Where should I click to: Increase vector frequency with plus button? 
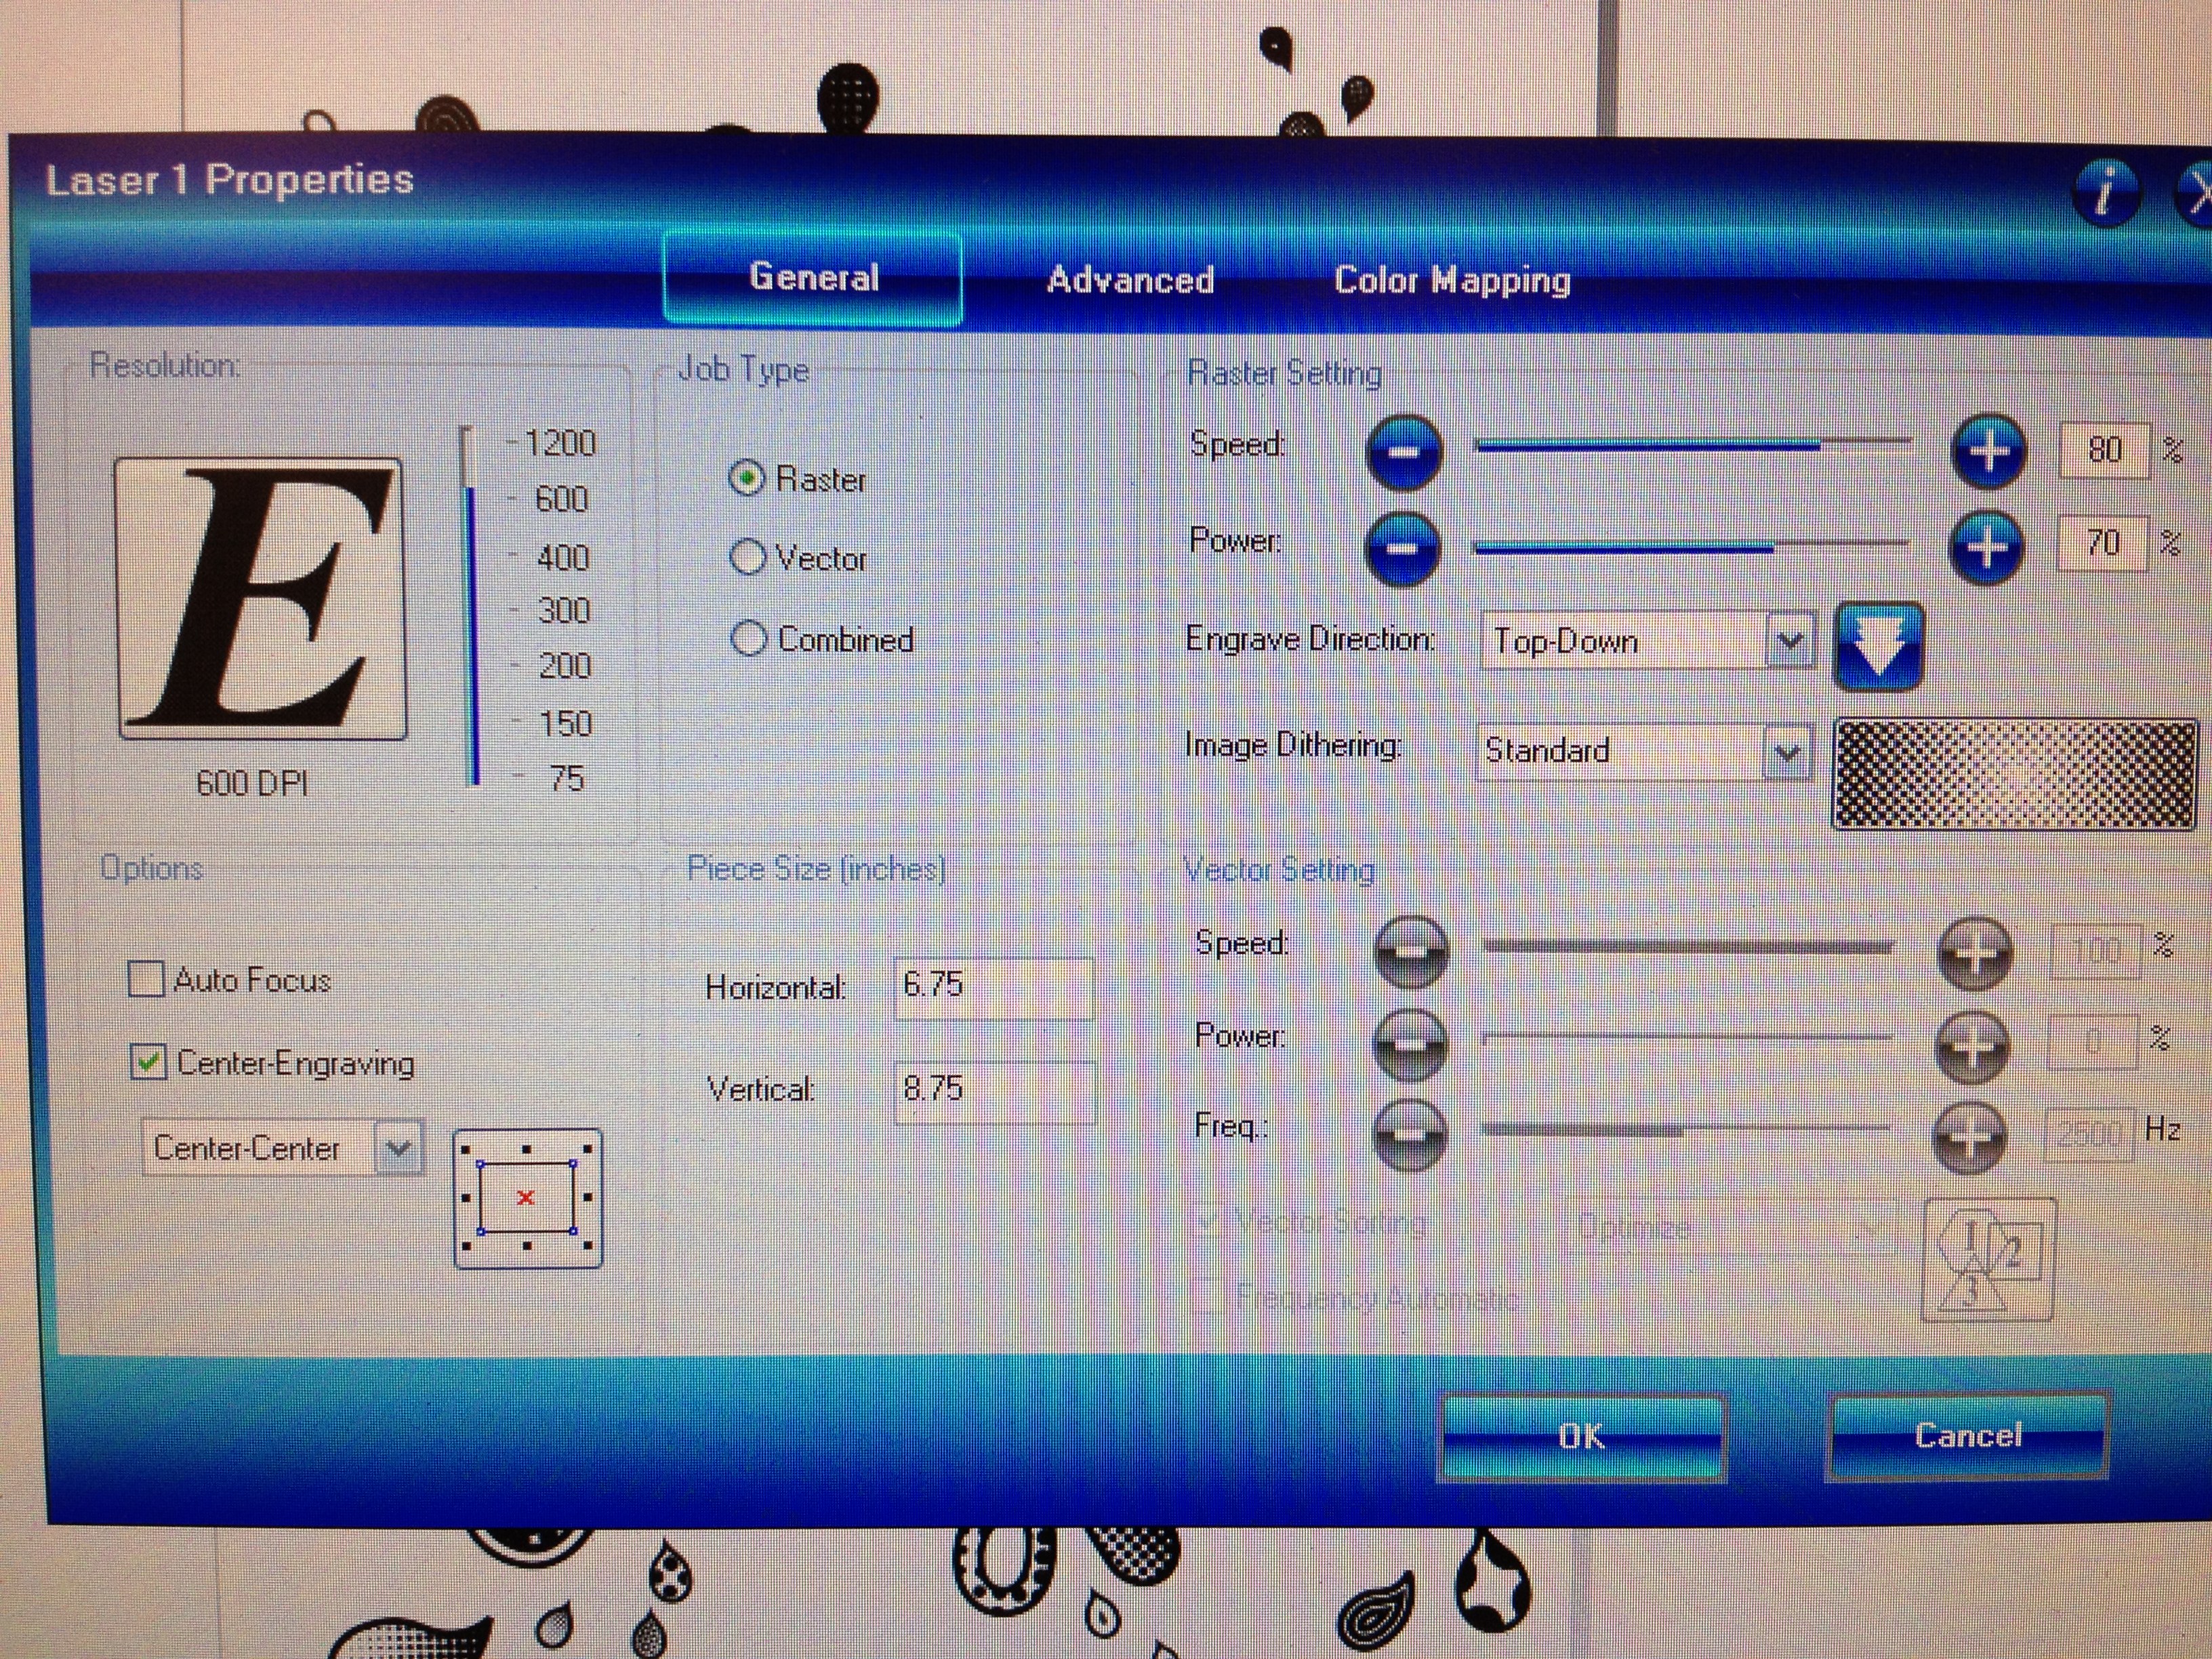click(1969, 1138)
